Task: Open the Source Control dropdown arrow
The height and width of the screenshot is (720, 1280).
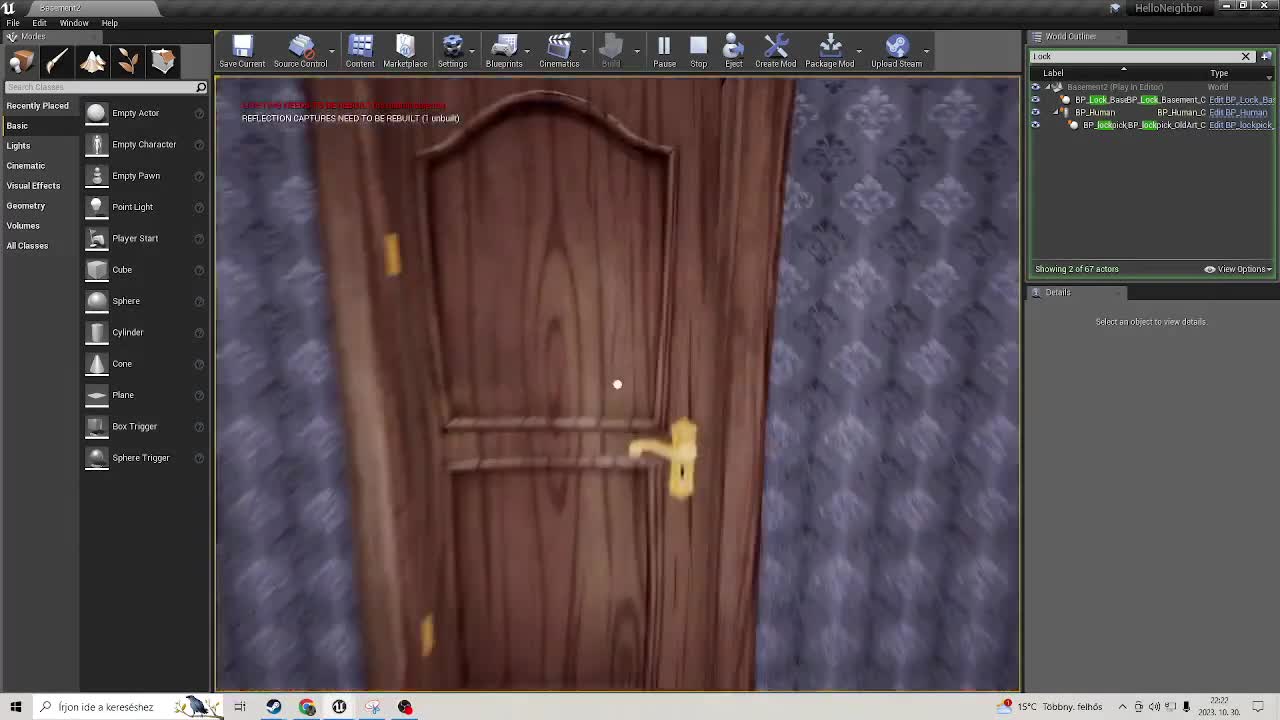Action: 332,50
